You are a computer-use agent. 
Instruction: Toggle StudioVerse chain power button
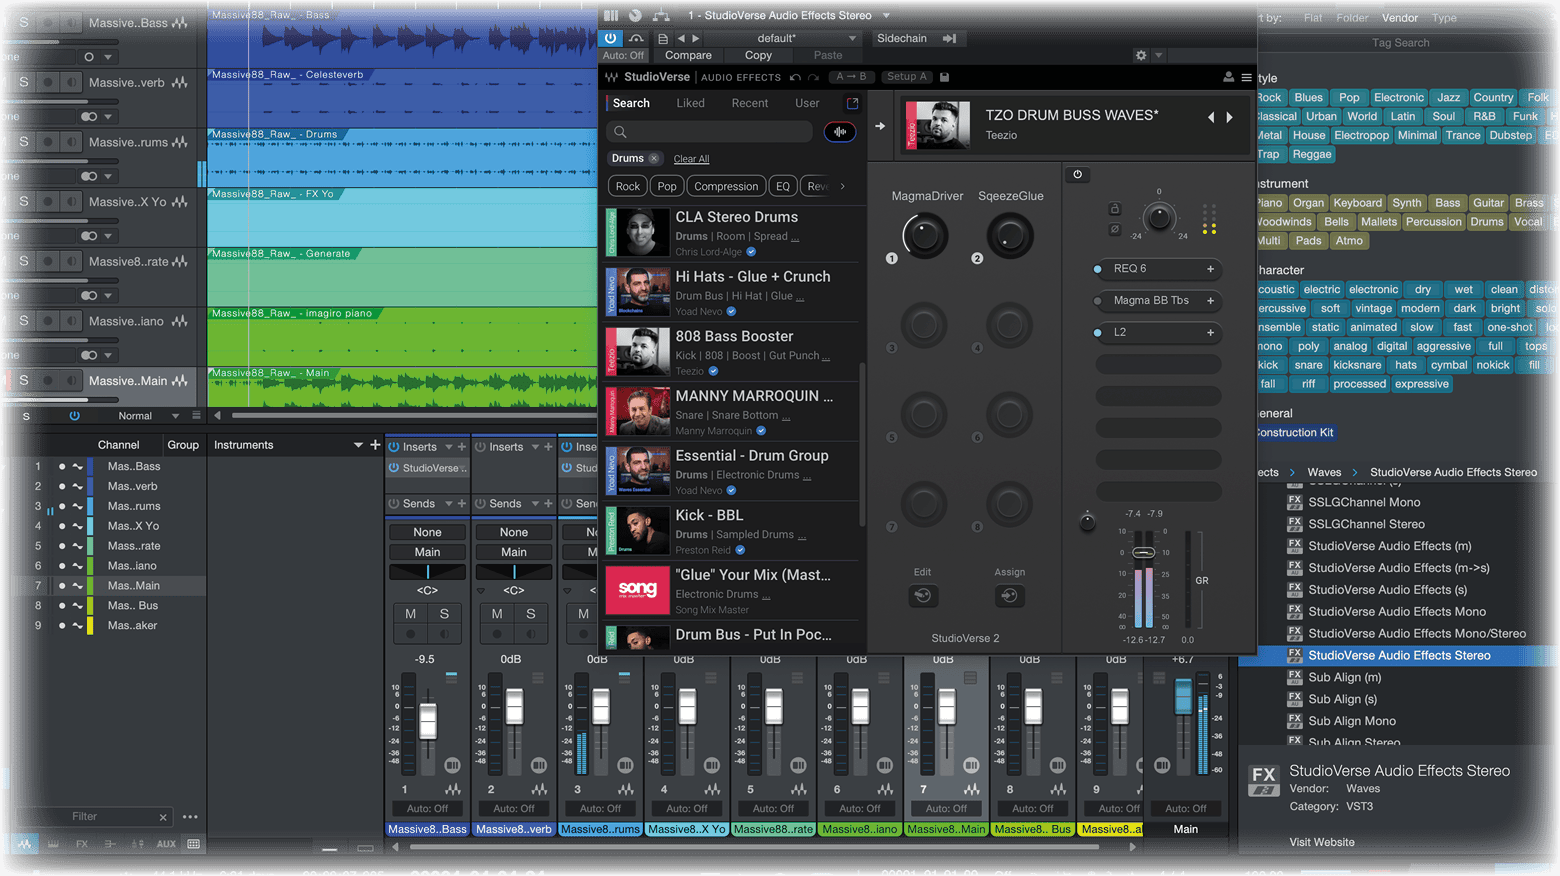click(x=1077, y=174)
